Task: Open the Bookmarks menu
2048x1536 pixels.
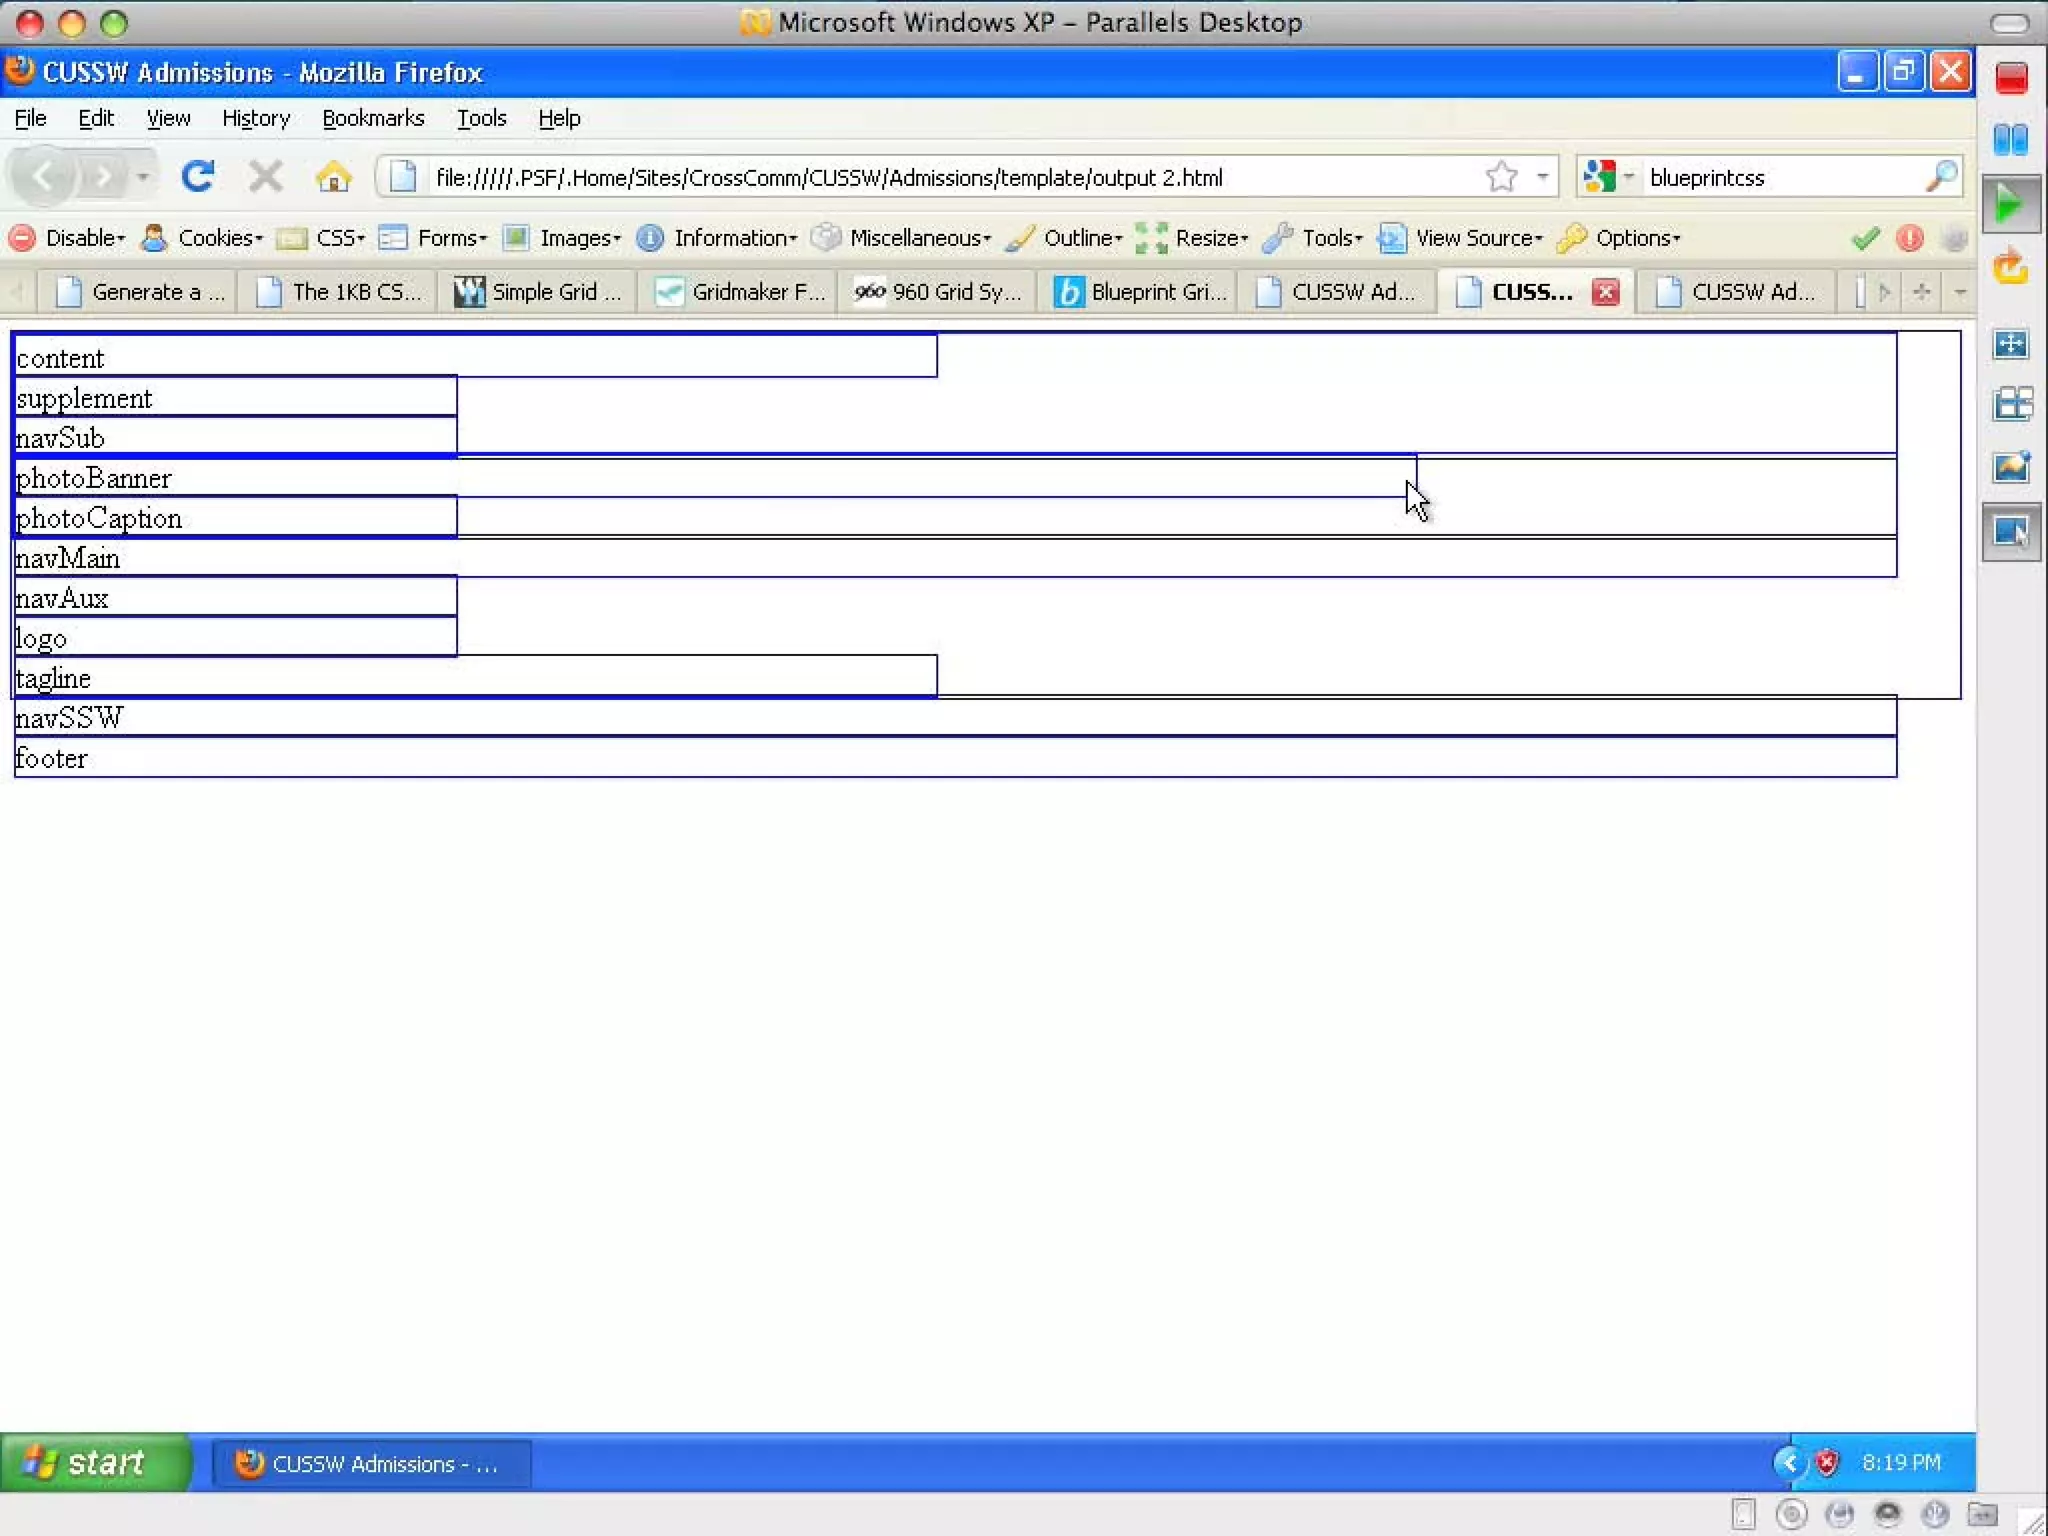Action: tap(372, 118)
